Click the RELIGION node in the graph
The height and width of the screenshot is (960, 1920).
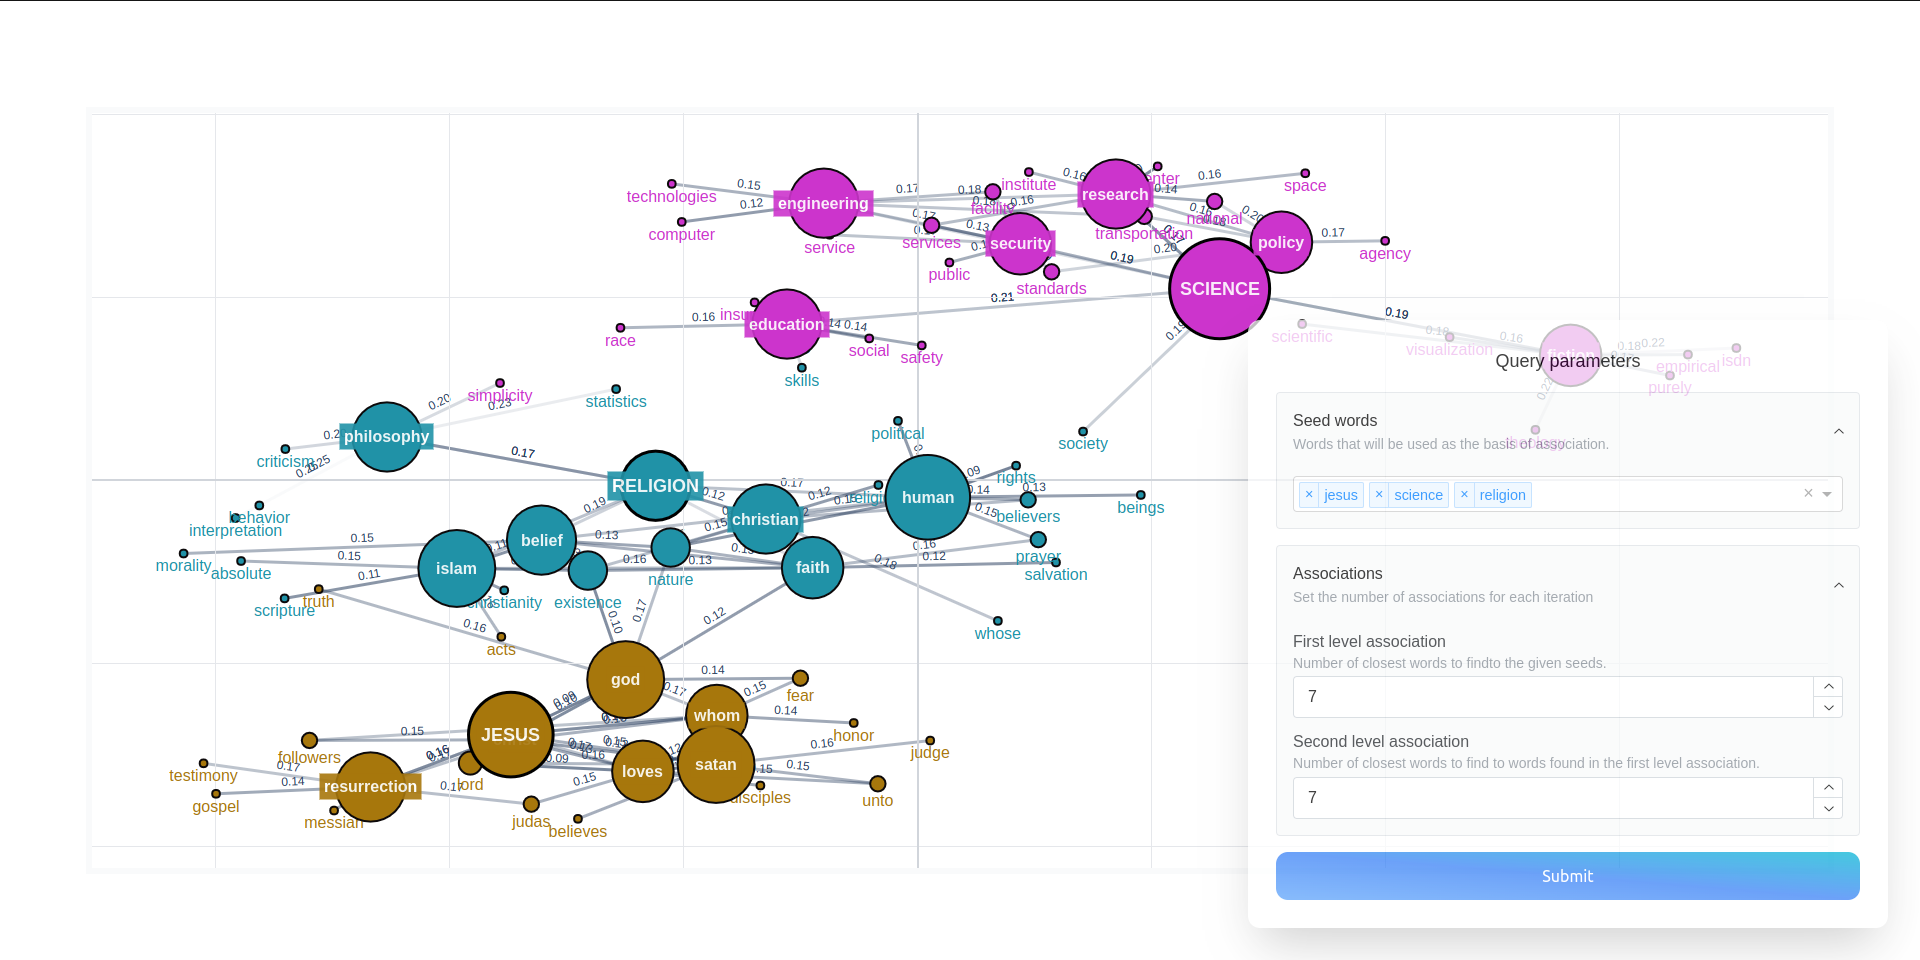coord(655,486)
